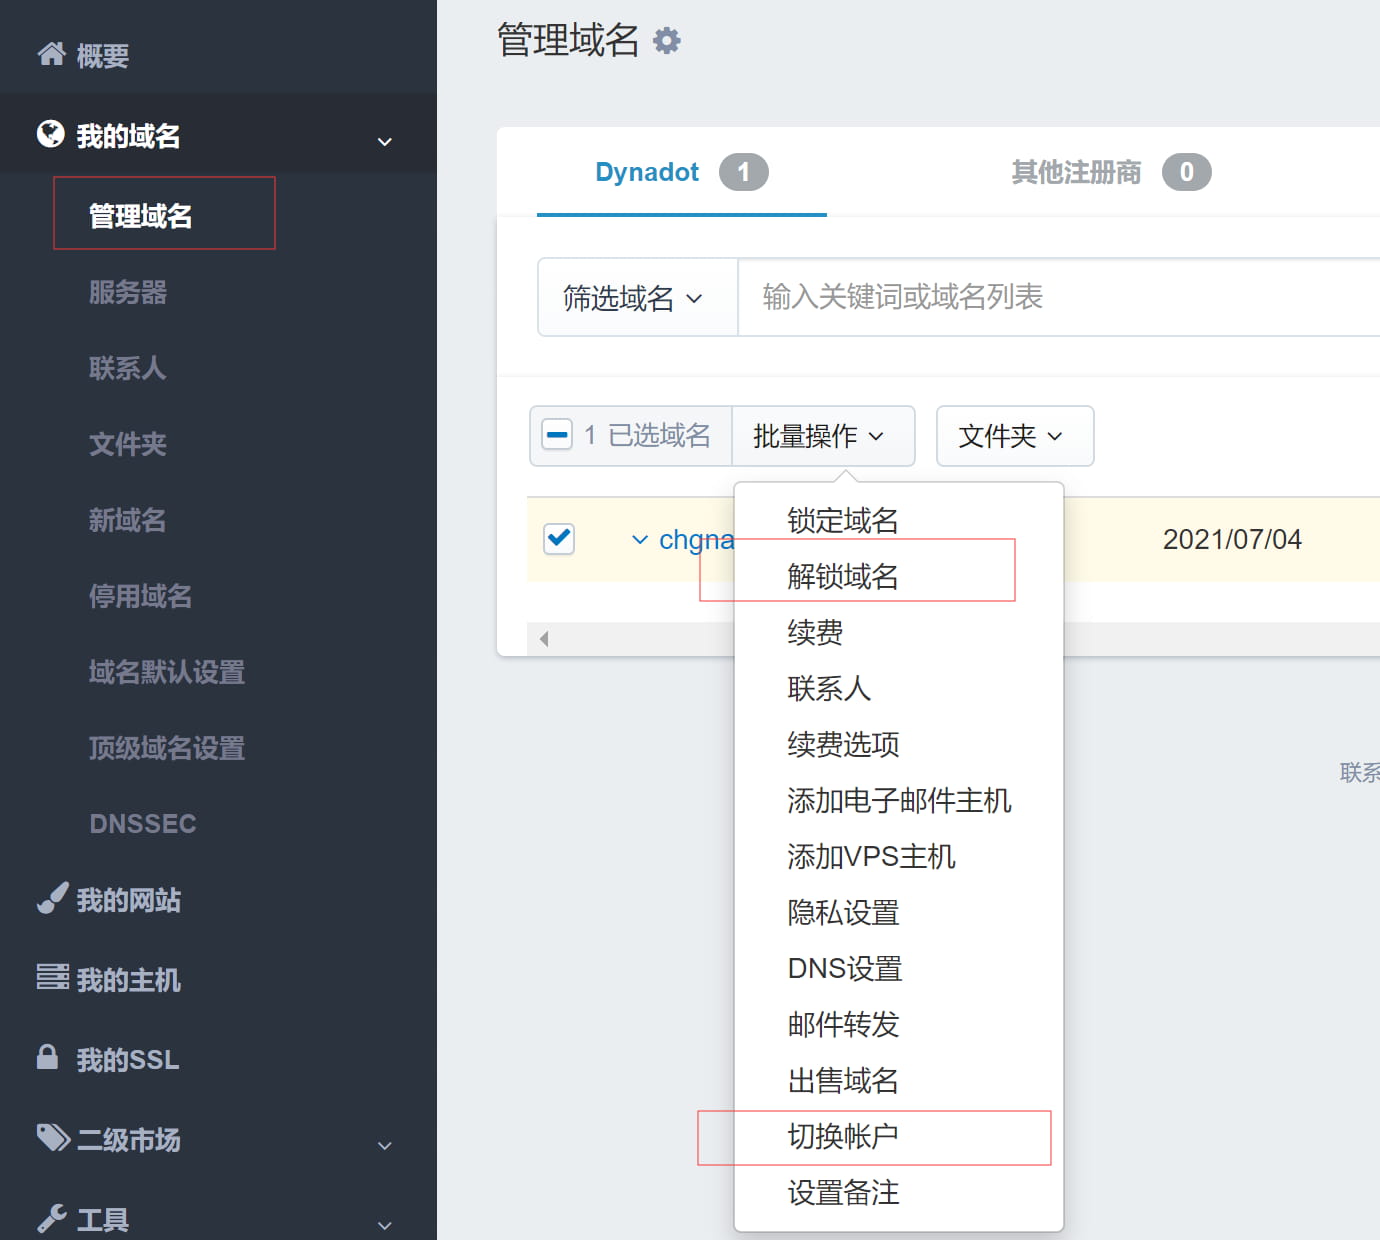Select 切换帐户 from the menu

tap(841, 1136)
